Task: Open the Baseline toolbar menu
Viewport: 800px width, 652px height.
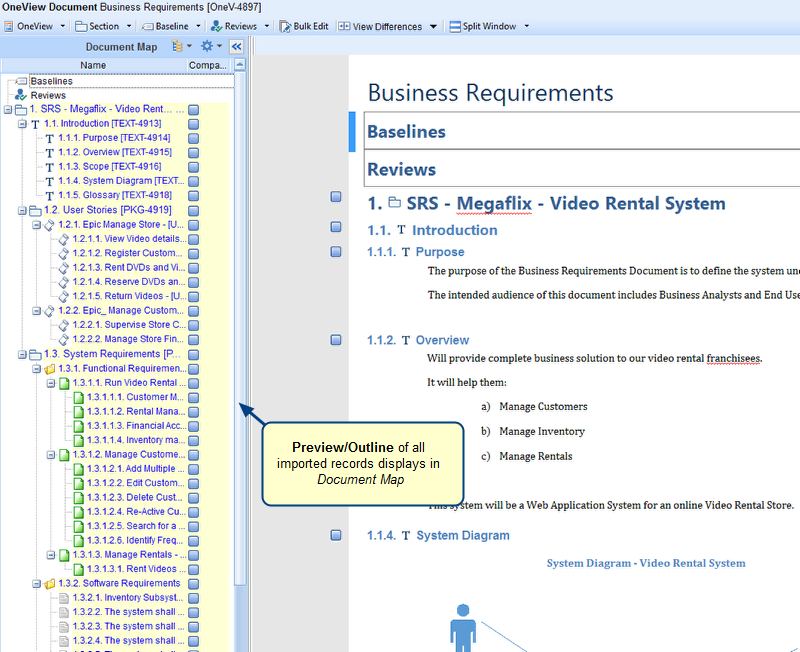Action: point(170,26)
